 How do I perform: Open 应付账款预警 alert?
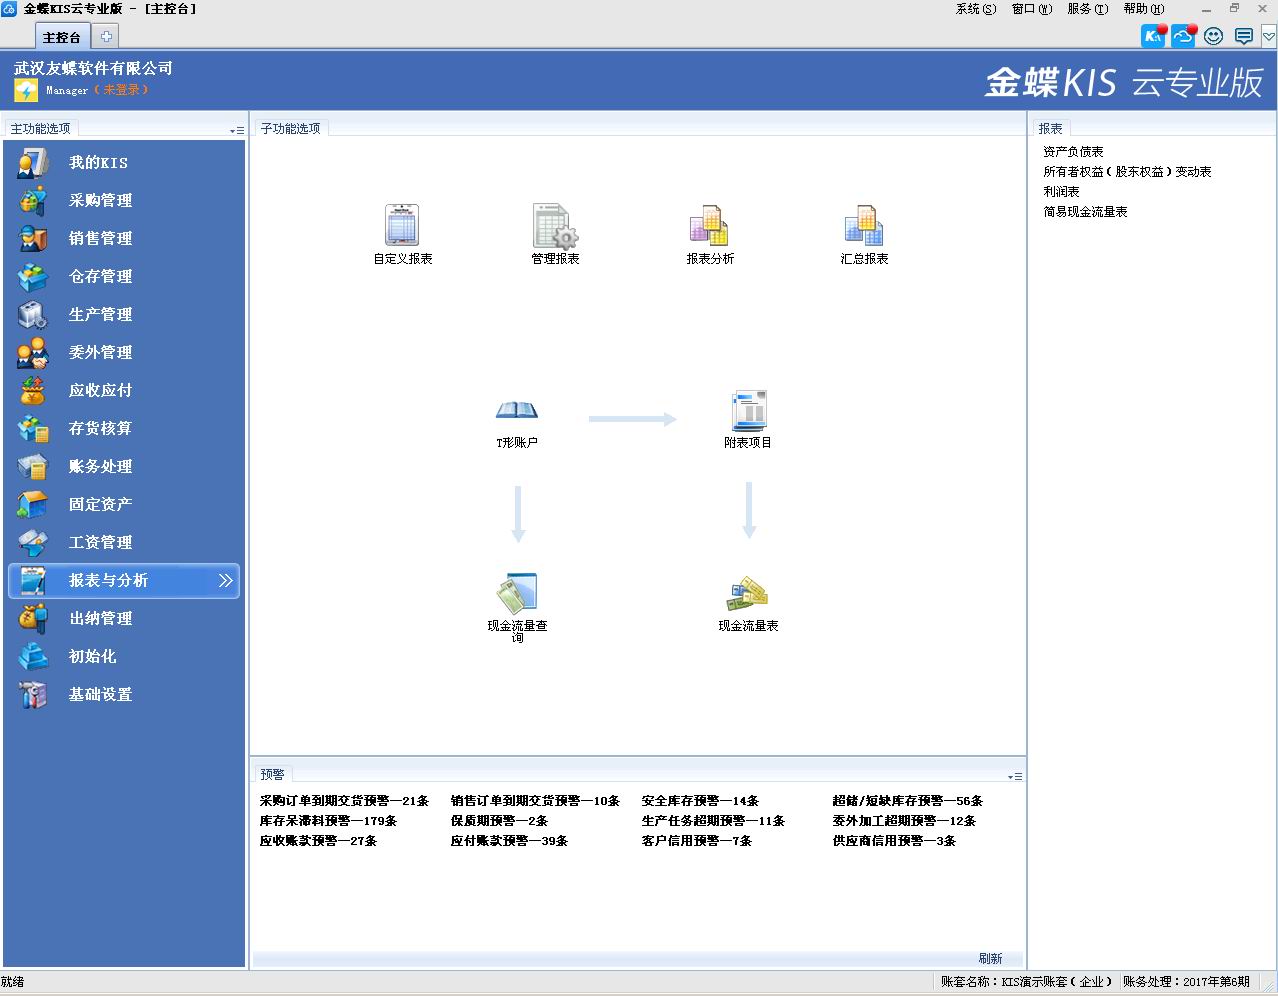click(509, 841)
